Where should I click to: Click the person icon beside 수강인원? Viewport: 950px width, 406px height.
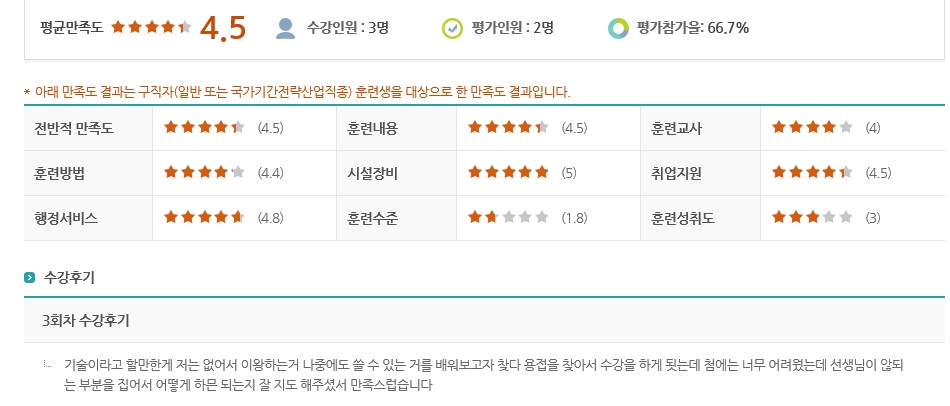point(285,28)
